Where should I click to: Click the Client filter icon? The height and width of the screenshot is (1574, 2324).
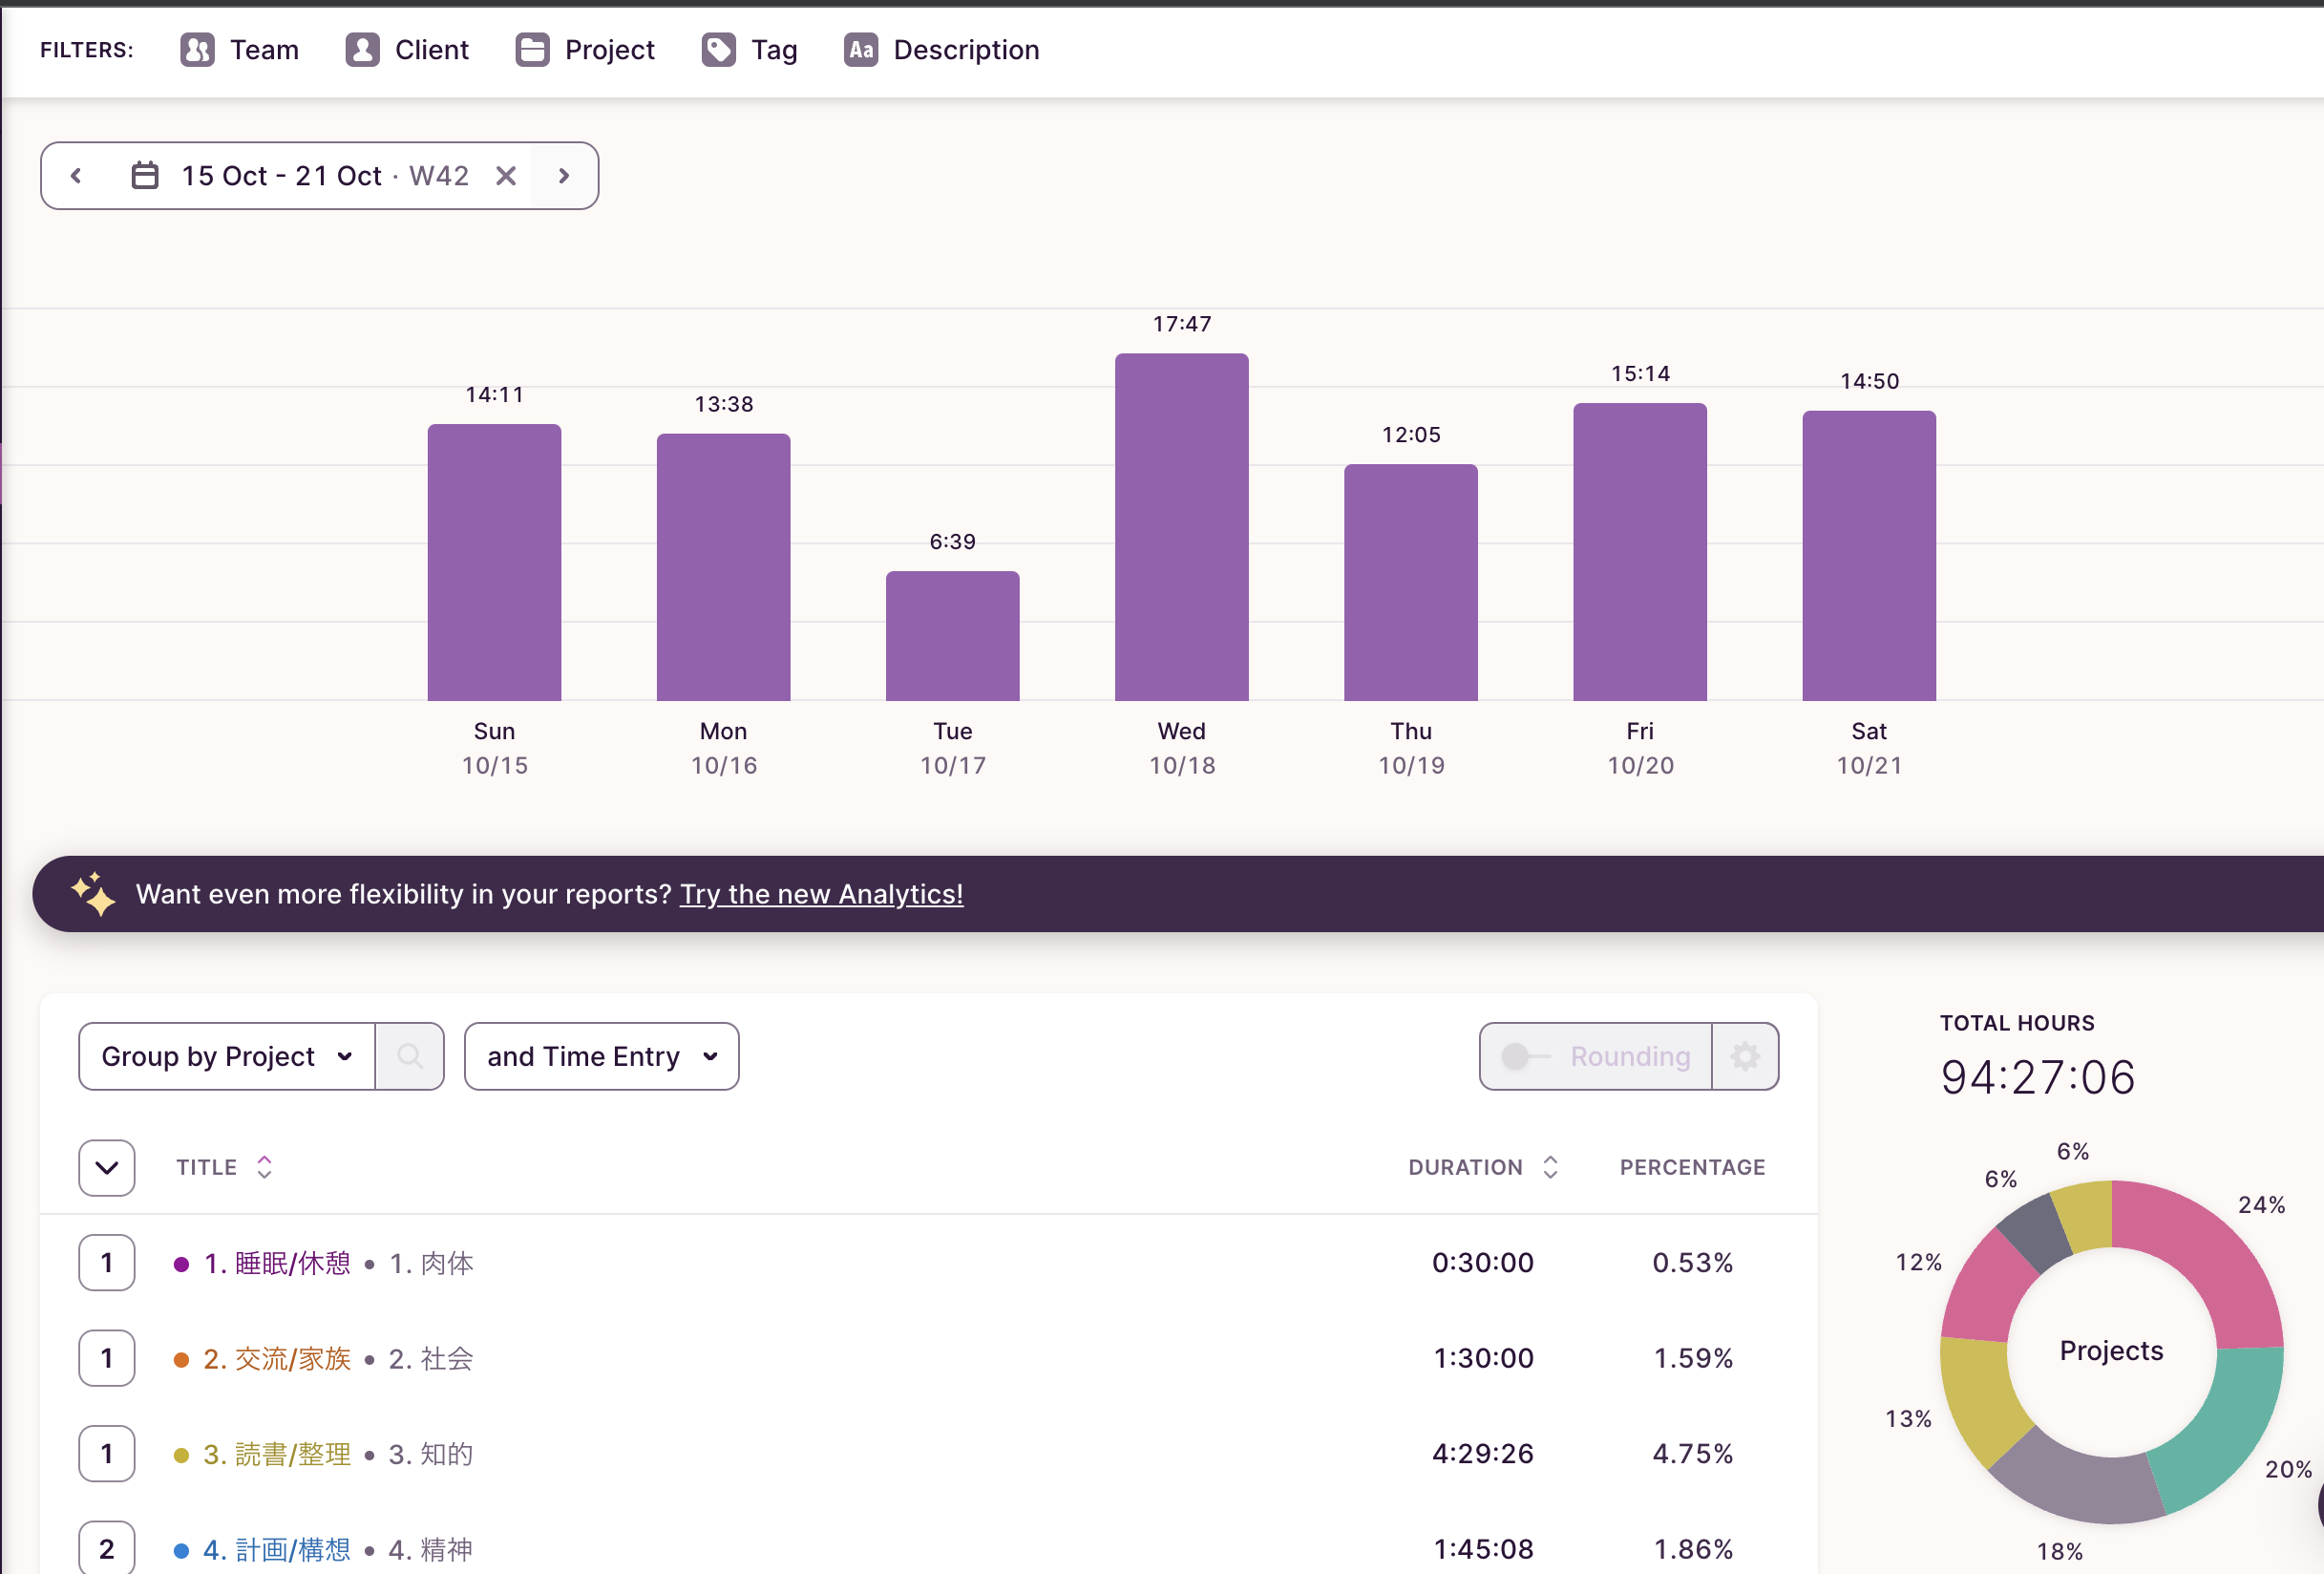(x=362, y=50)
